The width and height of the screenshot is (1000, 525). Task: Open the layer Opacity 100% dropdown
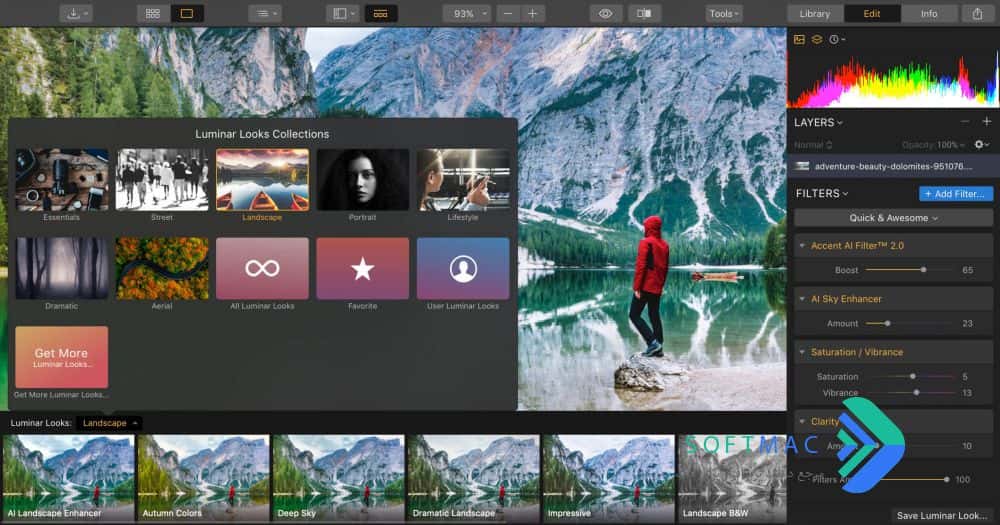click(x=934, y=145)
